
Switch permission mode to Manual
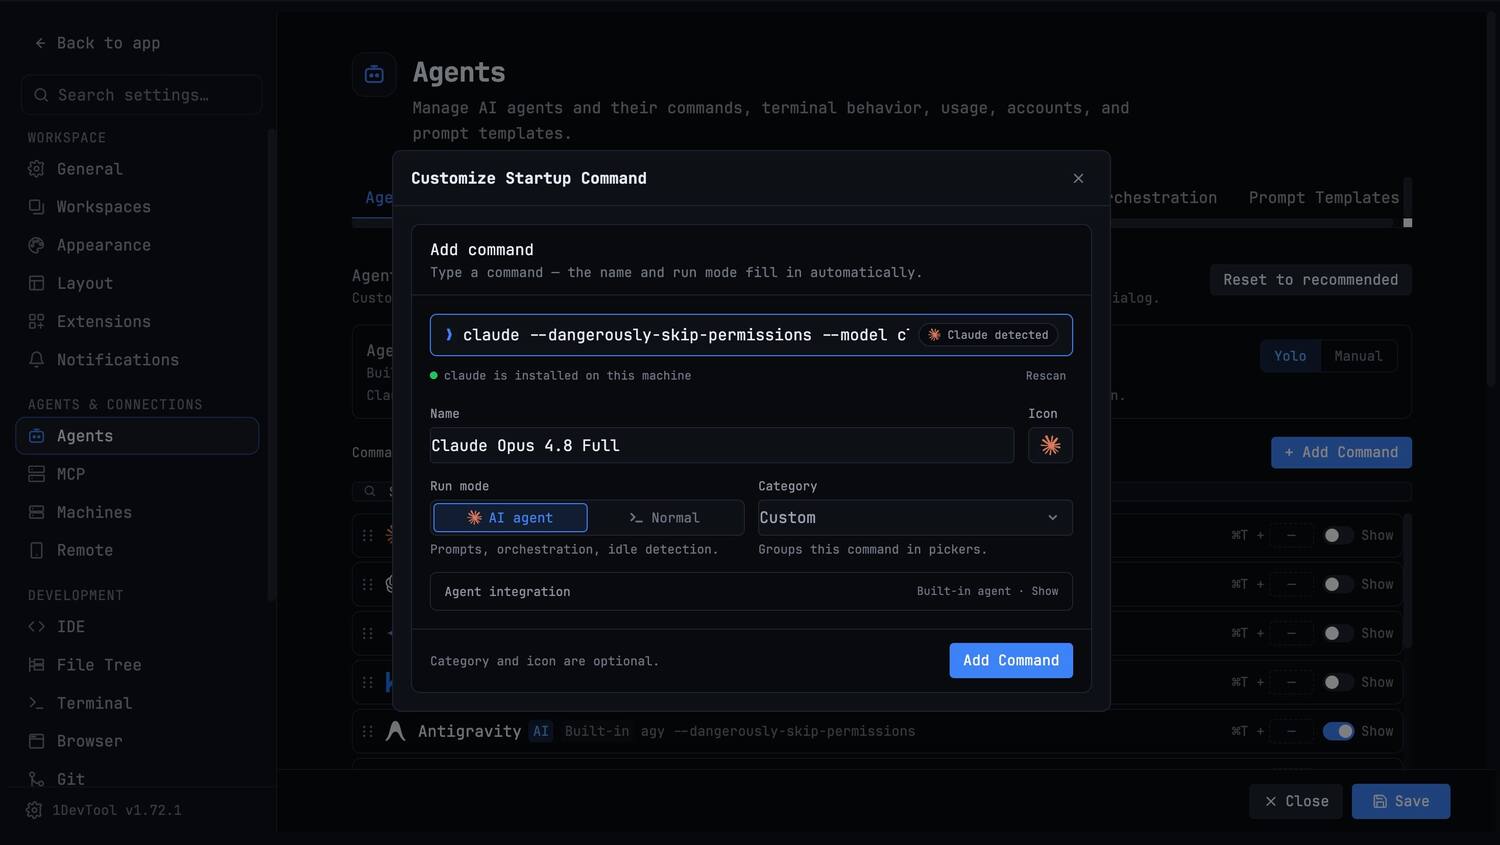[1358, 356]
